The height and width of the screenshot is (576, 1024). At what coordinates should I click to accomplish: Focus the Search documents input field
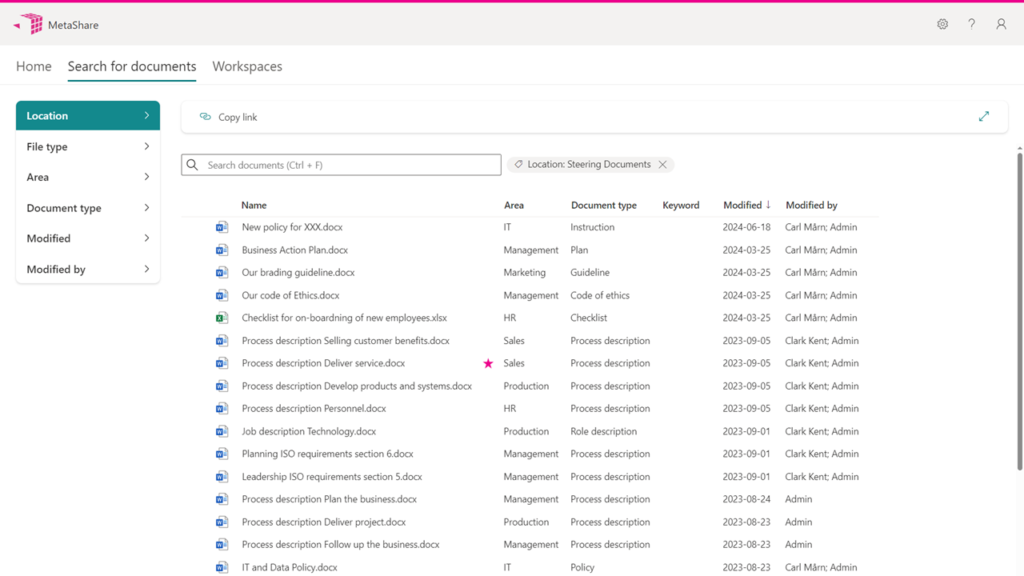pyautogui.click(x=341, y=165)
